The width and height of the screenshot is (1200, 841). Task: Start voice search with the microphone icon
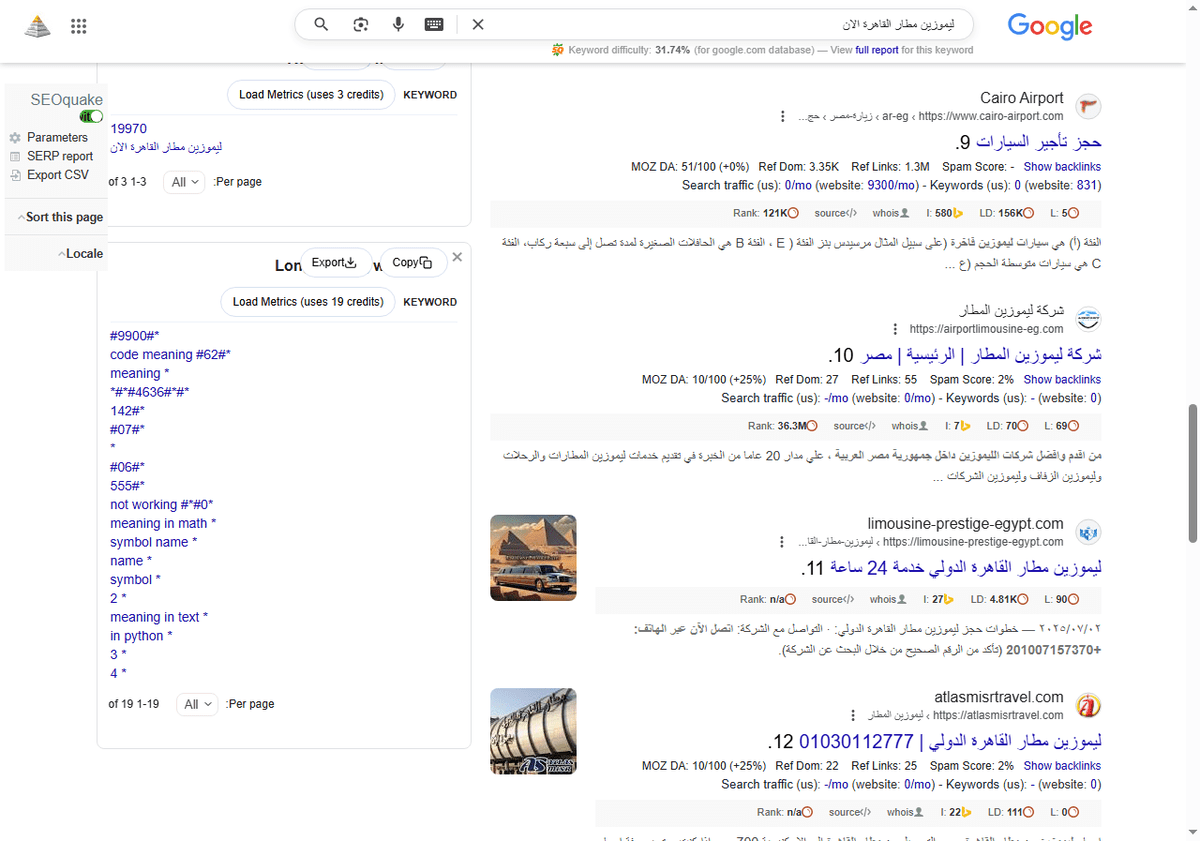[x=398, y=25]
